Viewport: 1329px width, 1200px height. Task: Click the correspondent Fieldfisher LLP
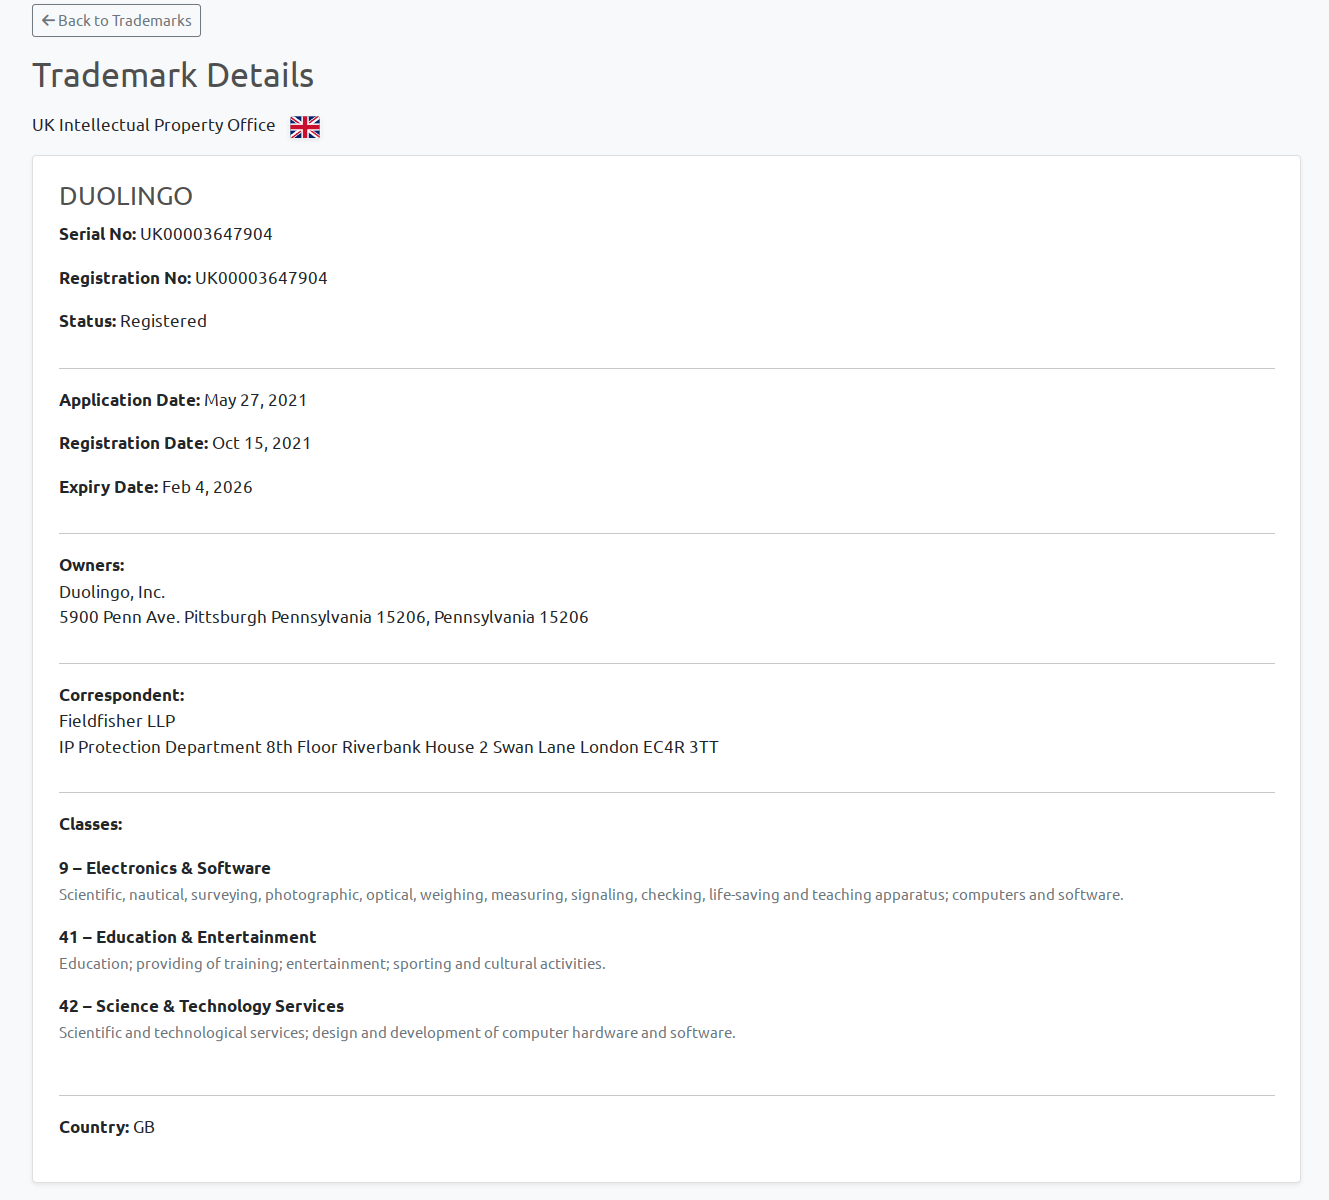pos(117,721)
